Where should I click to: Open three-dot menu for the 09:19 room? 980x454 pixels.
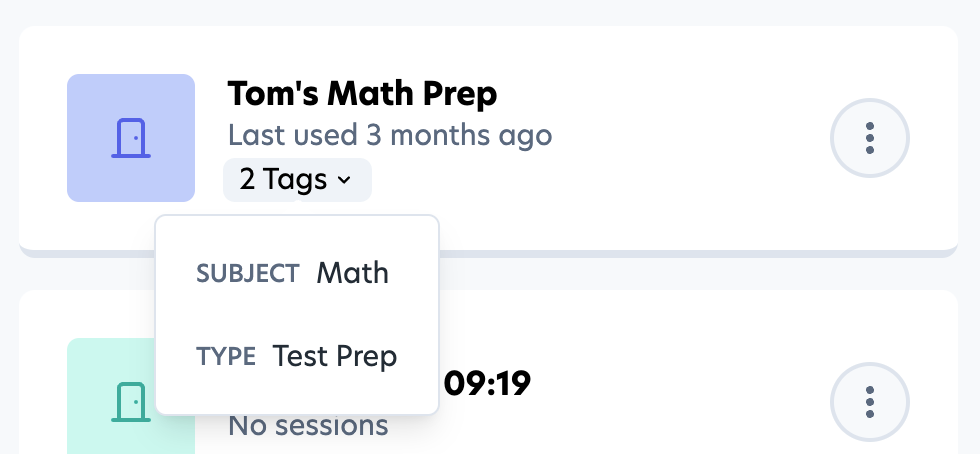[x=870, y=402]
